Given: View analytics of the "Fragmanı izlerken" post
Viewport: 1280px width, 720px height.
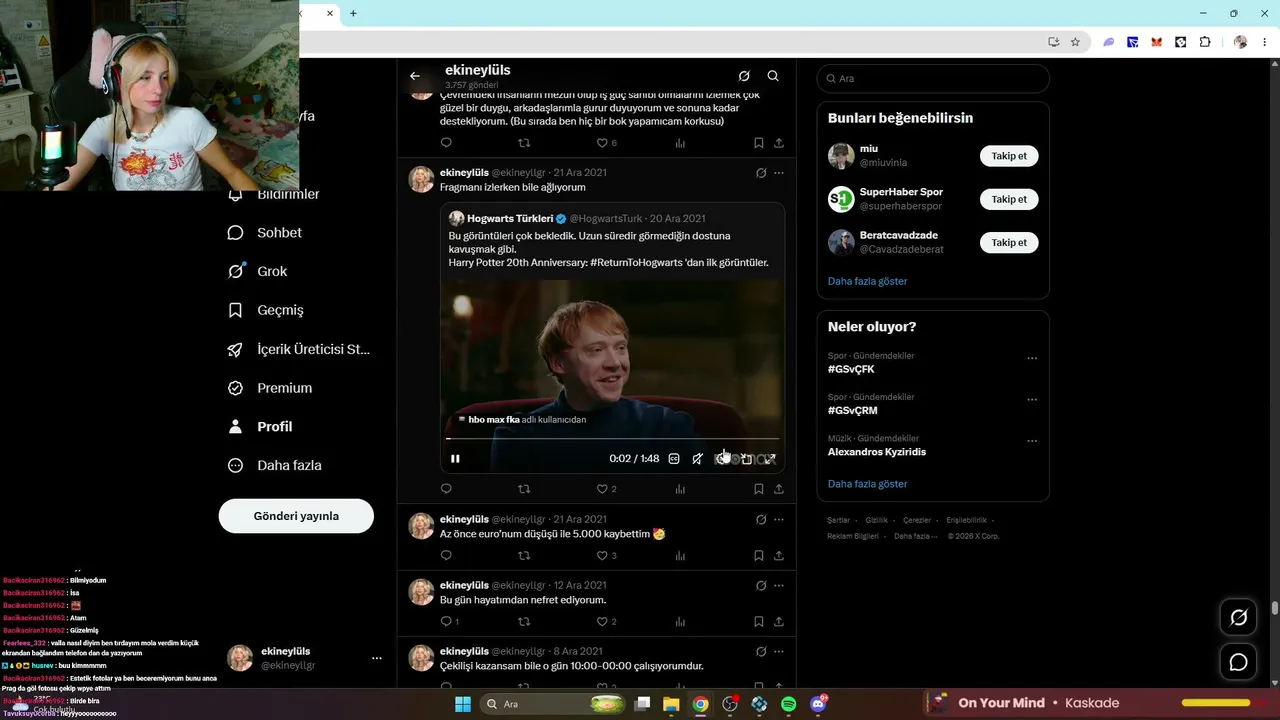Looking at the screenshot, I should point(680,489).
